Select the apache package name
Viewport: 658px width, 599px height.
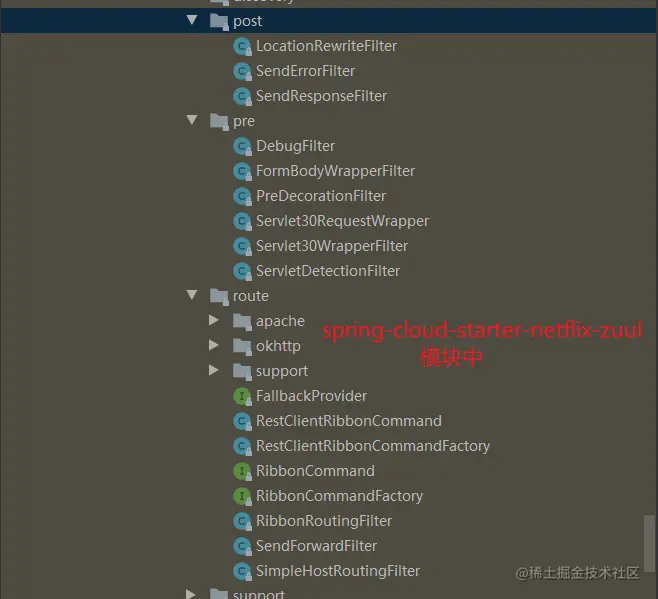280,321
